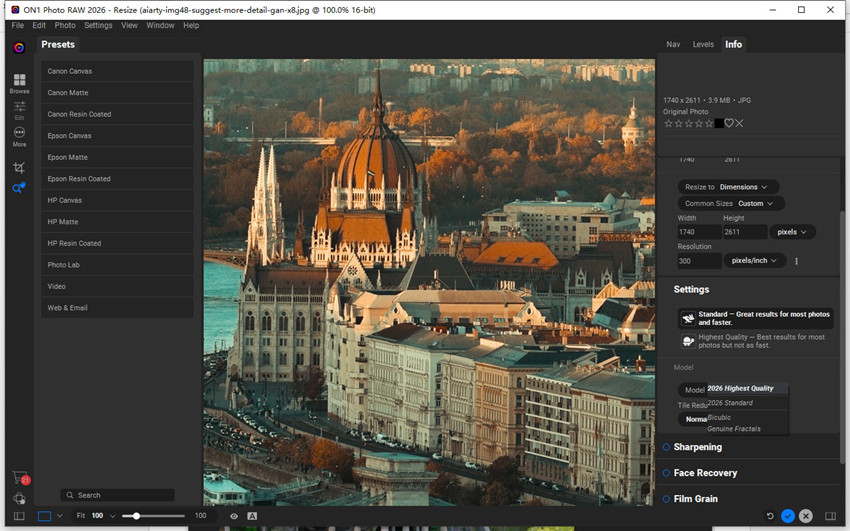The image size is (850, 531).
Task: Click the magnifier in the Search box
Action: (x=70, y=495)
